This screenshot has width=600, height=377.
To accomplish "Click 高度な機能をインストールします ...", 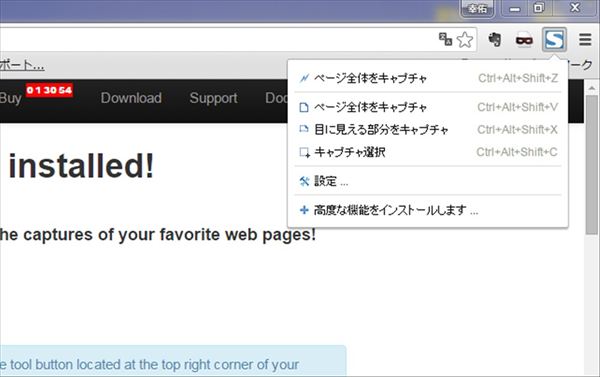I will coord(428,210).
